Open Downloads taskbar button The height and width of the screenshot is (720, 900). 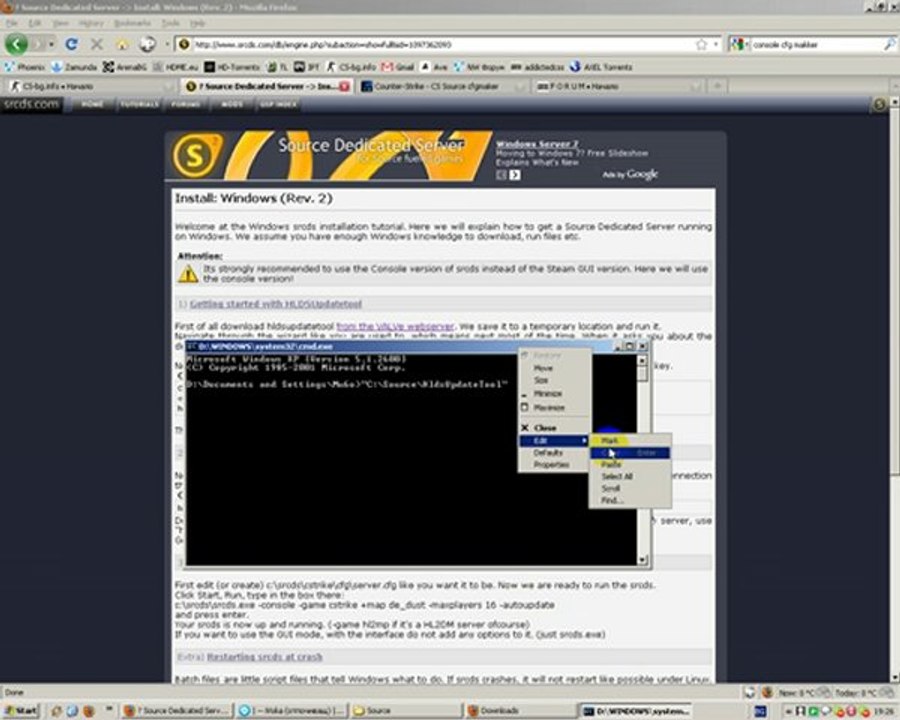519,711
